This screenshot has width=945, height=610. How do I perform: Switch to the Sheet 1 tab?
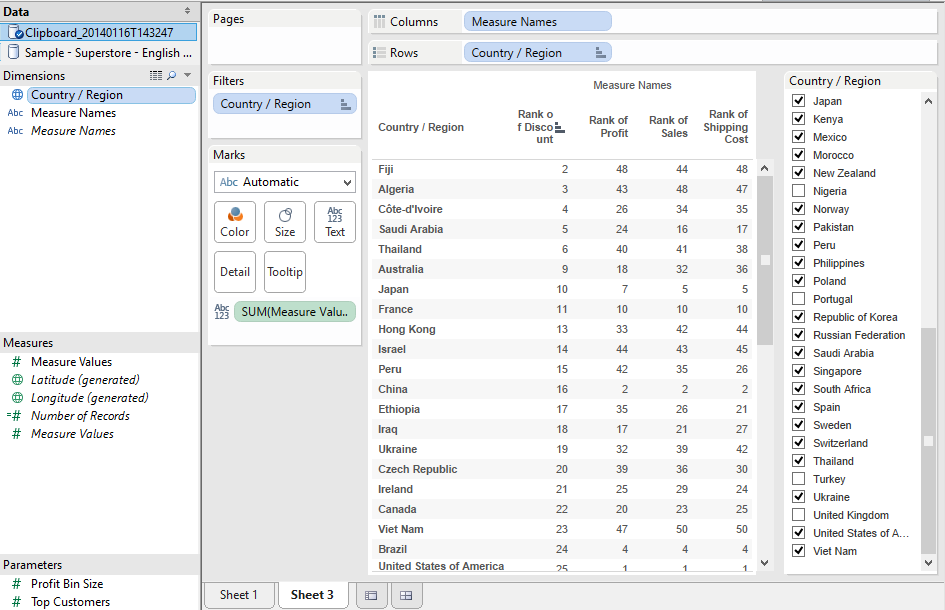coord(239,594)
